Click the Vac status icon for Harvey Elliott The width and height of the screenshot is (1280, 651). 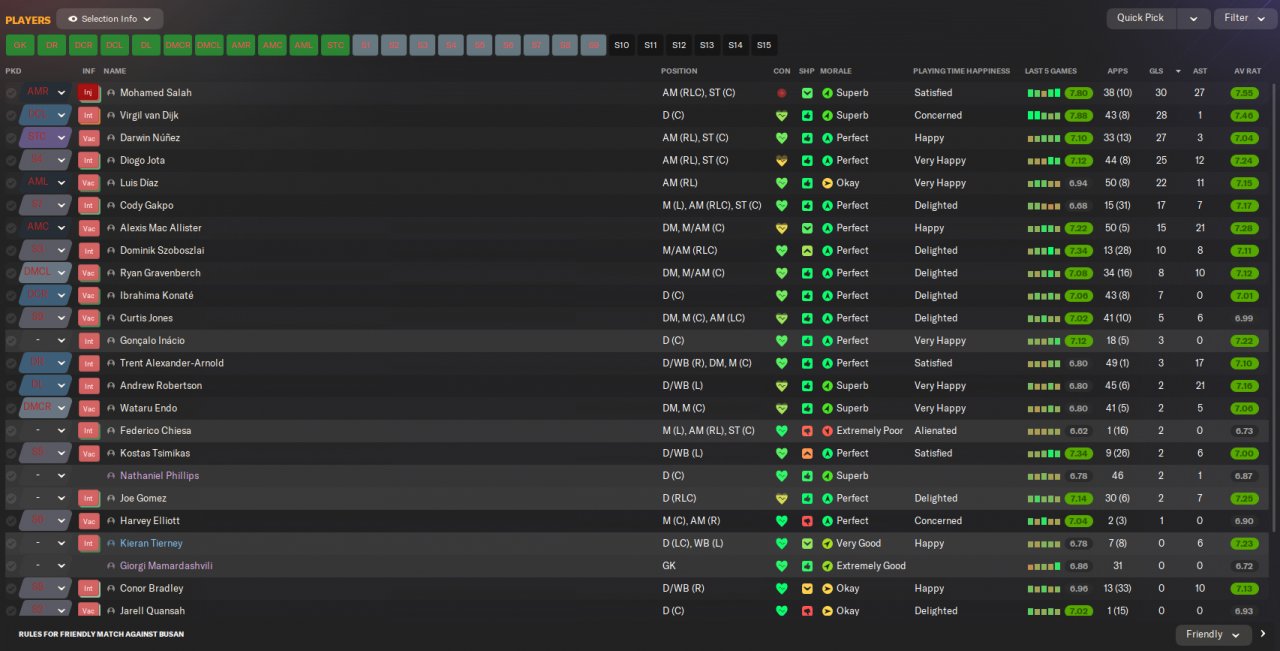tap(88, 521)
